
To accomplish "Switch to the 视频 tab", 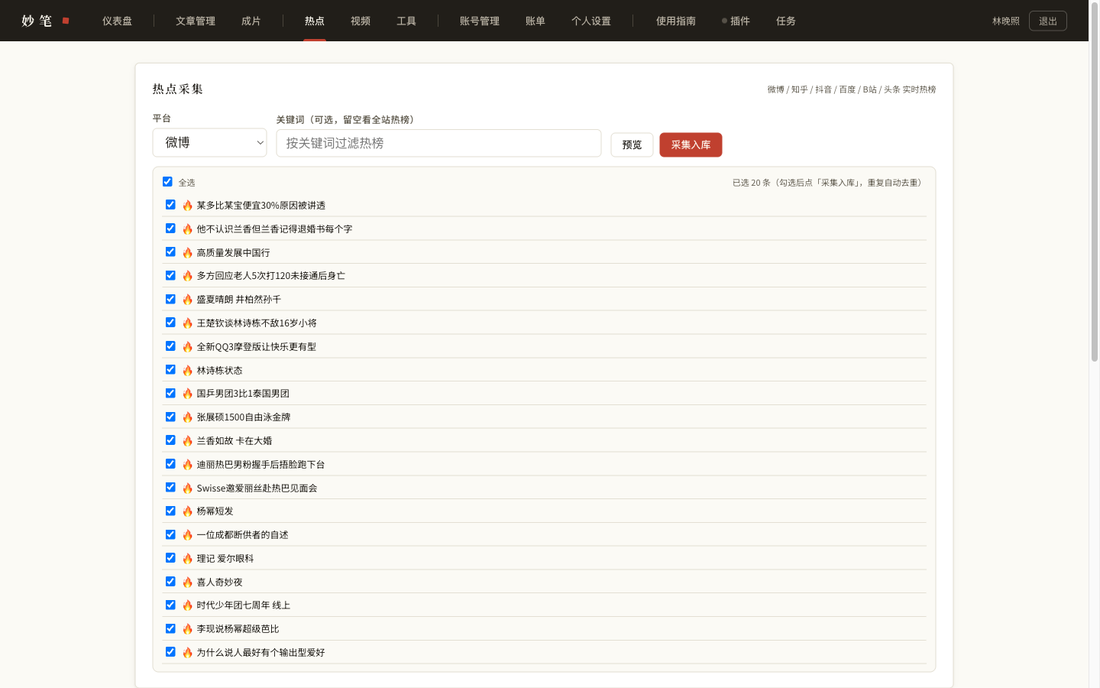I will (361, 21).
